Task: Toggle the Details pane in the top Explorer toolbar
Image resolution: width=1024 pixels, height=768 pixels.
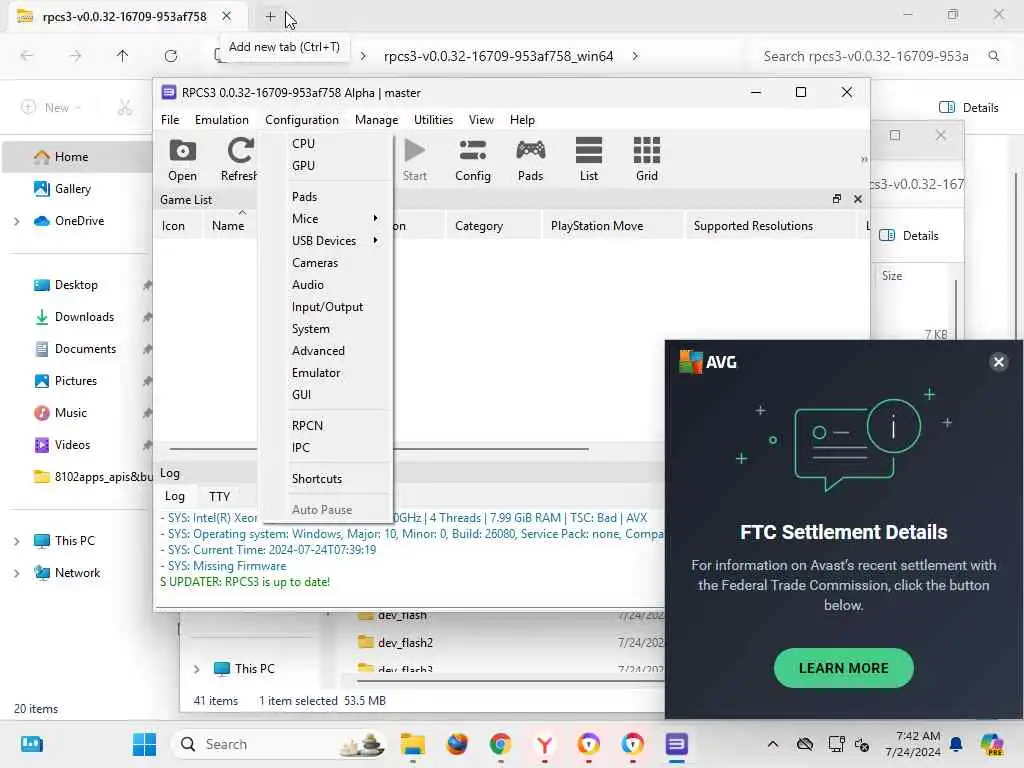Action: click(x=968, y=108)
